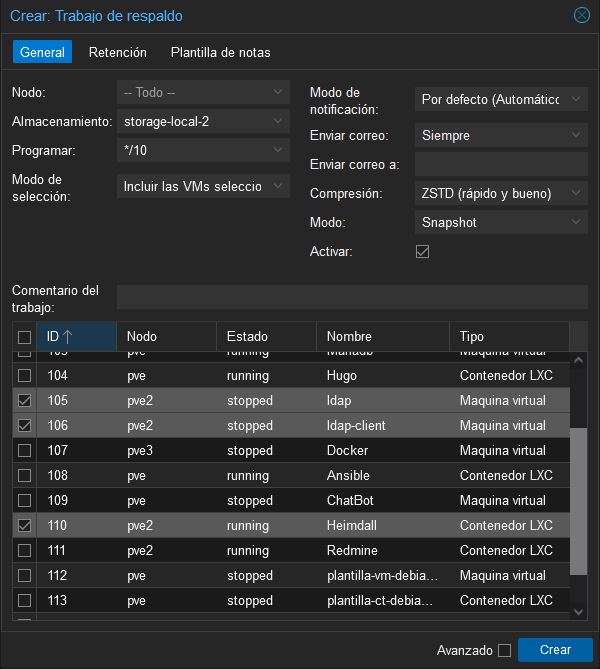The height and width of the screenshot is (669, 600).
Task: Select the General tab
Action: (42, 52)
